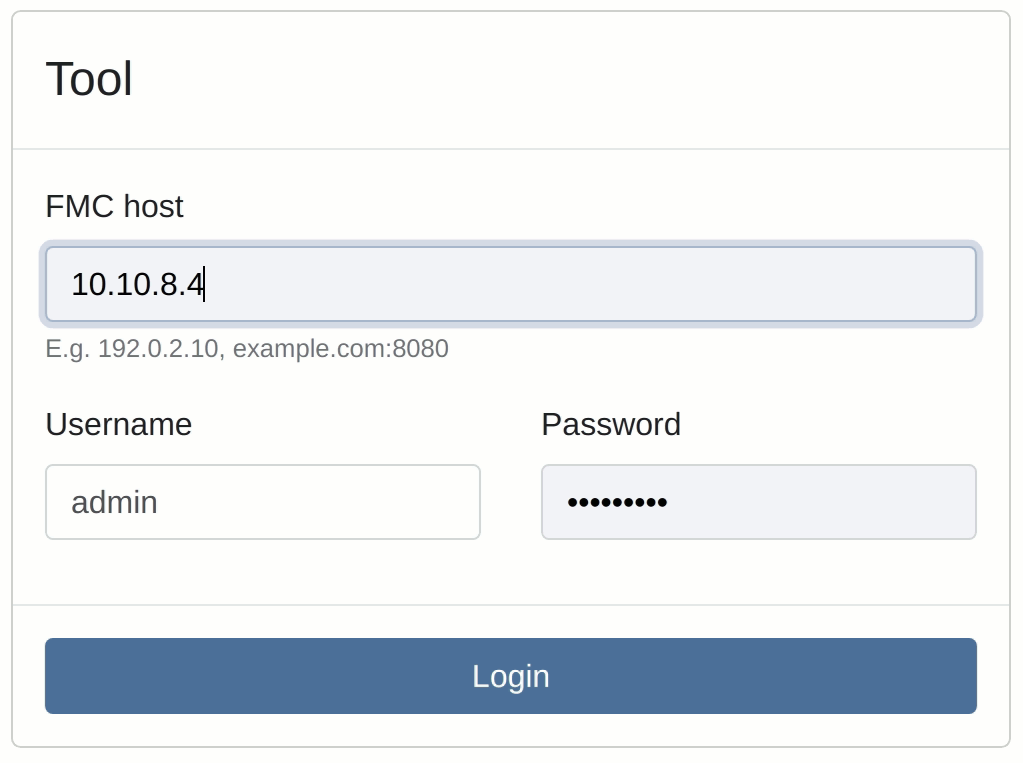Click the Username label
Image resolution: width=1023 pixels, height=763 pixels.
coord(118,424)
